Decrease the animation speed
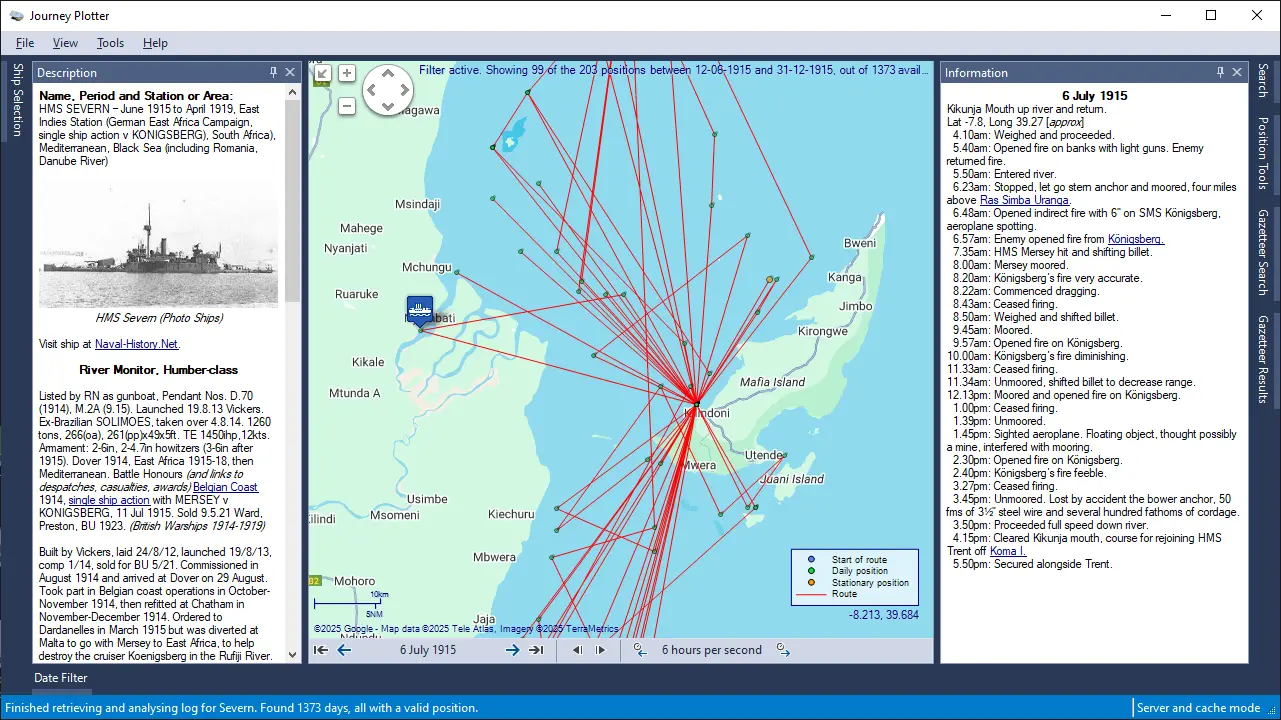Viewport: 1281px width, 720px height. 640,650
